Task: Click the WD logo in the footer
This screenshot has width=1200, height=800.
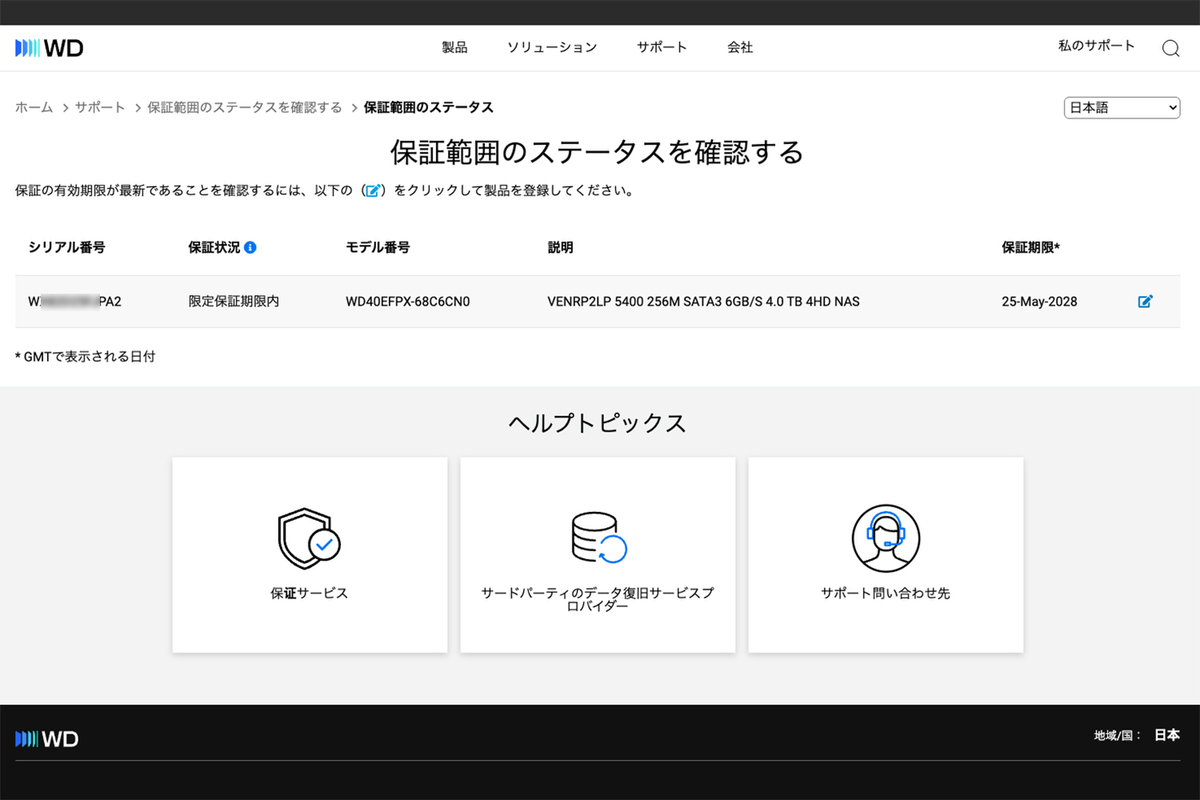Action: (47, 738)
